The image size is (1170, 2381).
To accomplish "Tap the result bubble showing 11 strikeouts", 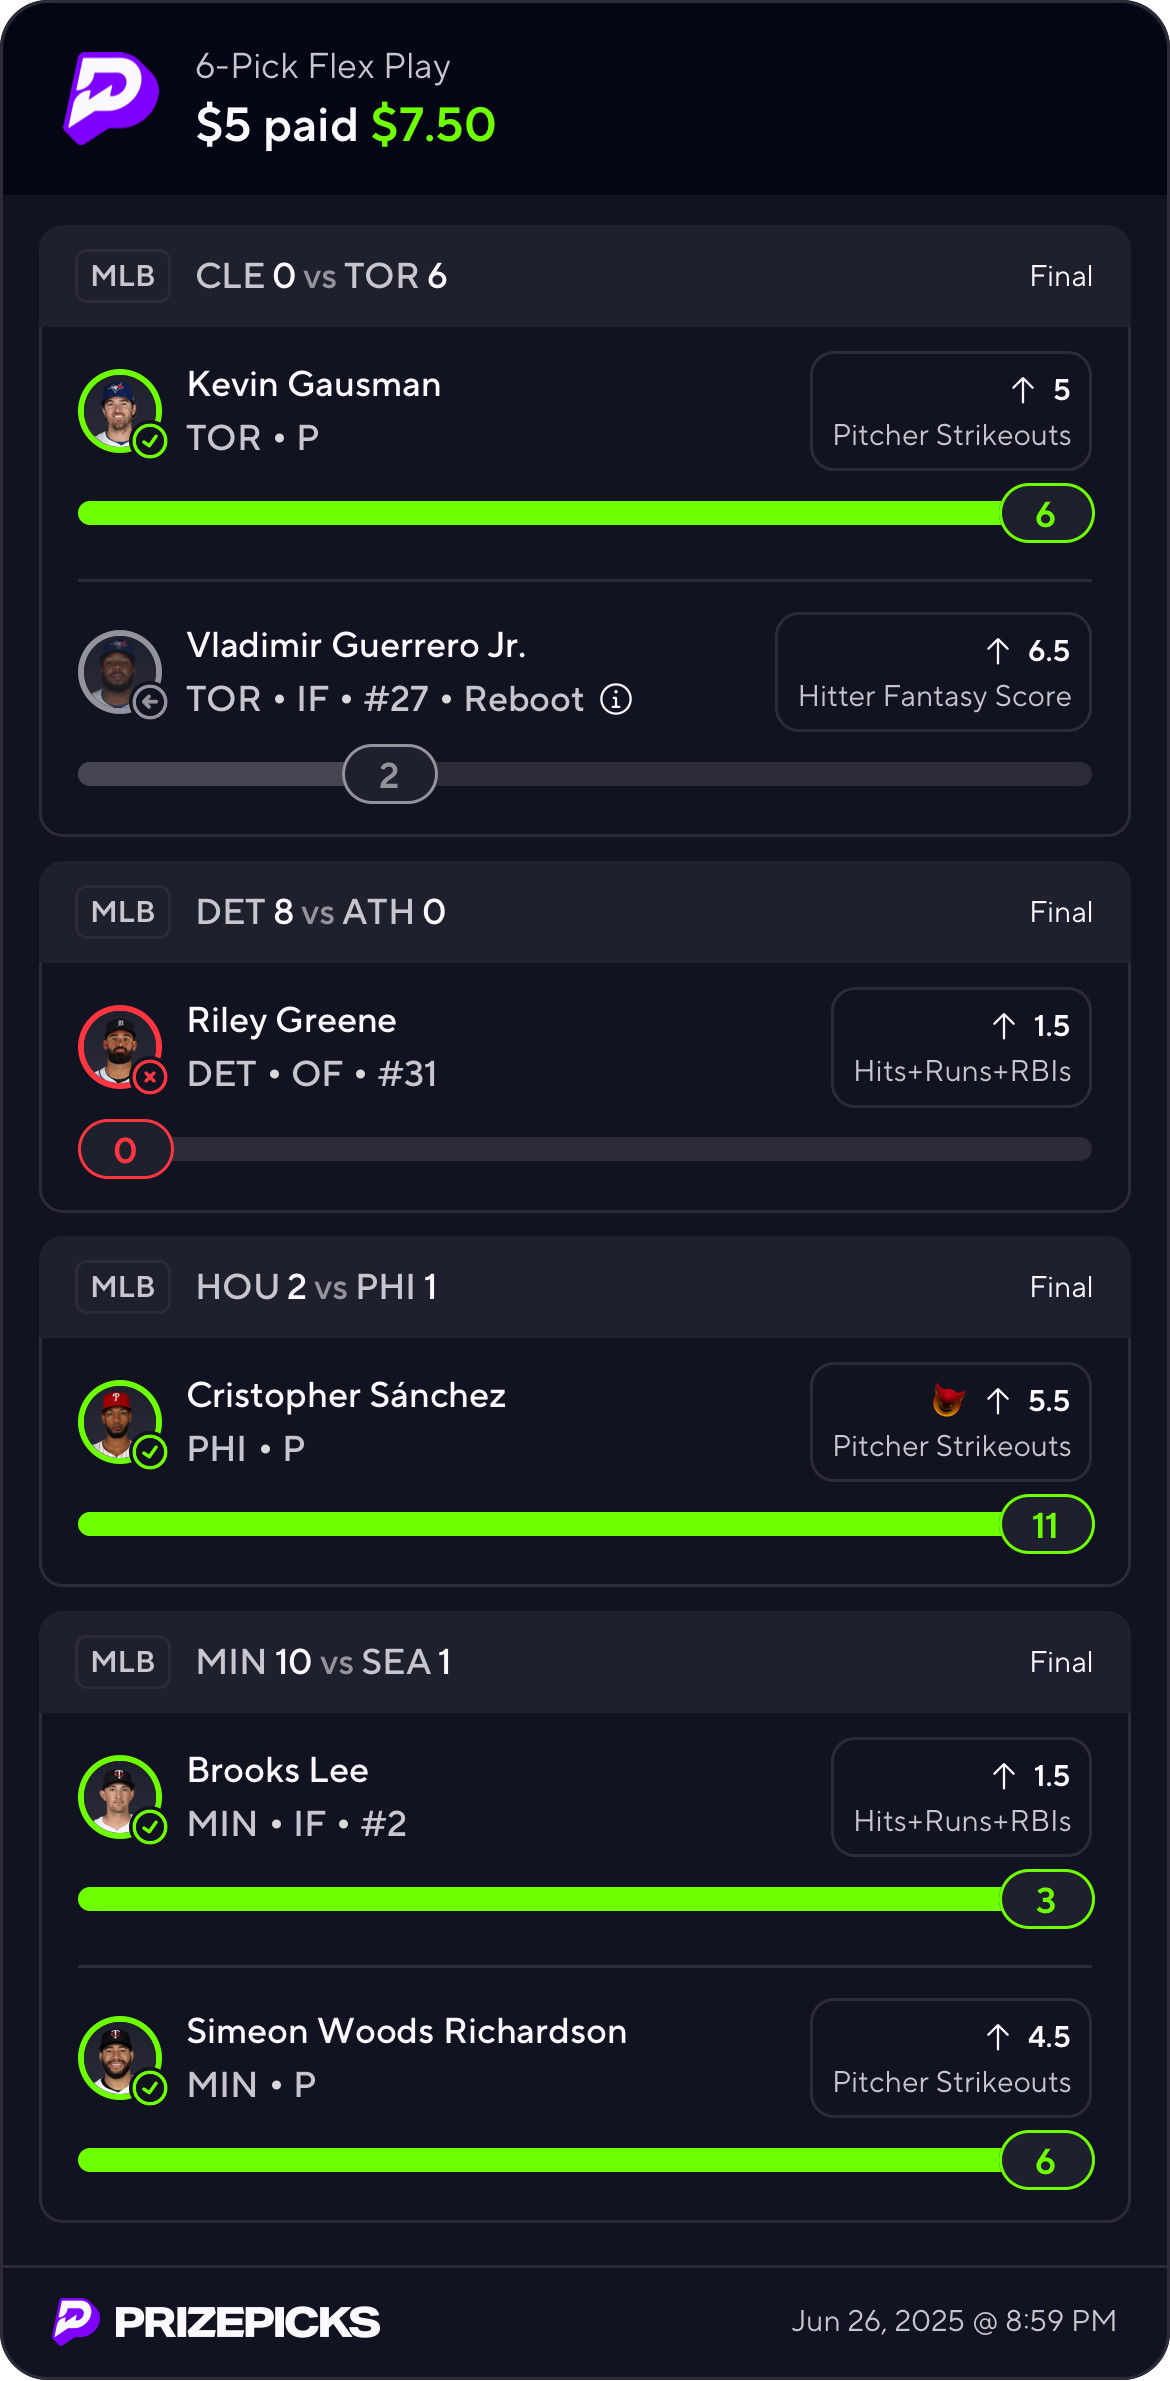I will [x=1046, y=1525].
